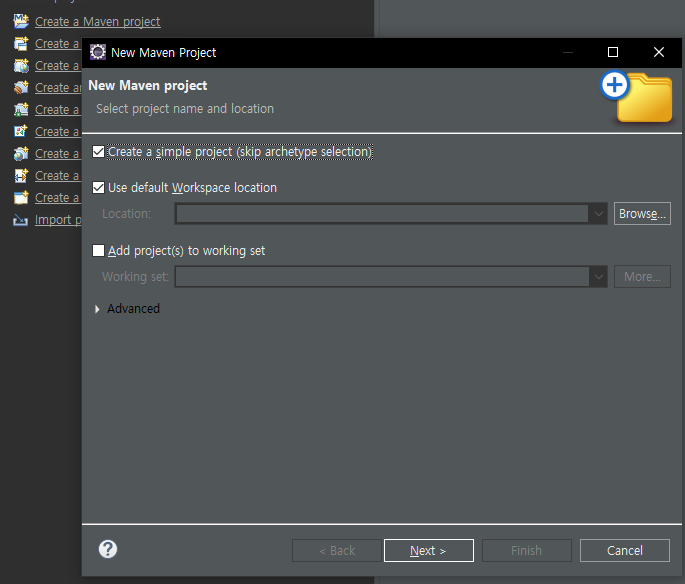The width and height of the screenshot is (685, 584).
Task: Click the 'Working set:' label
Action: point(135,276)
